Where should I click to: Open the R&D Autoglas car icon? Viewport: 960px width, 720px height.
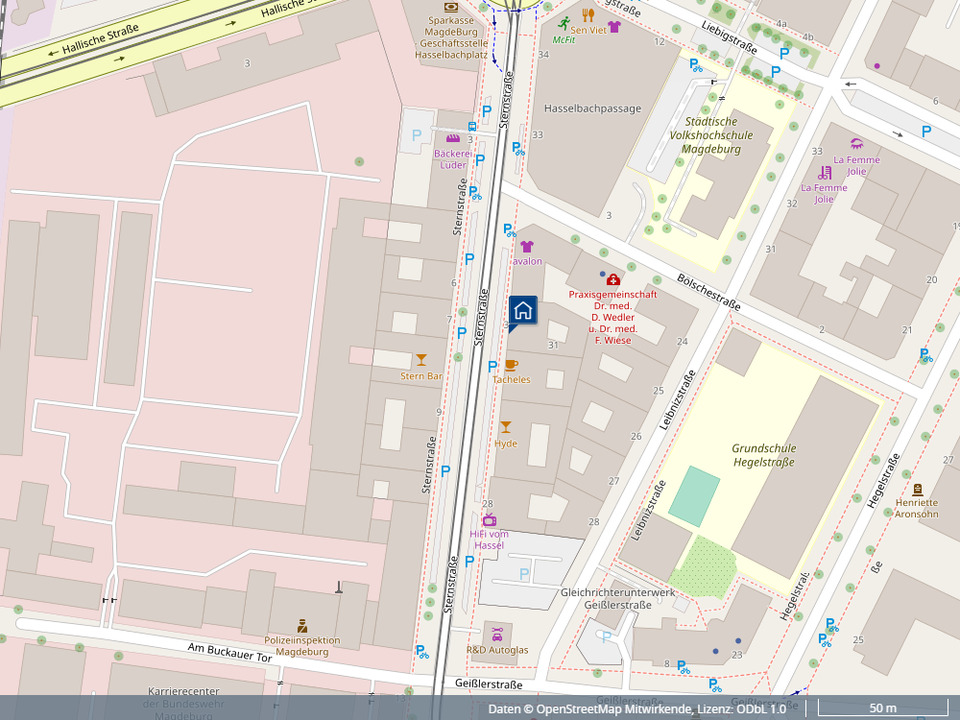[x=497, y=634]
